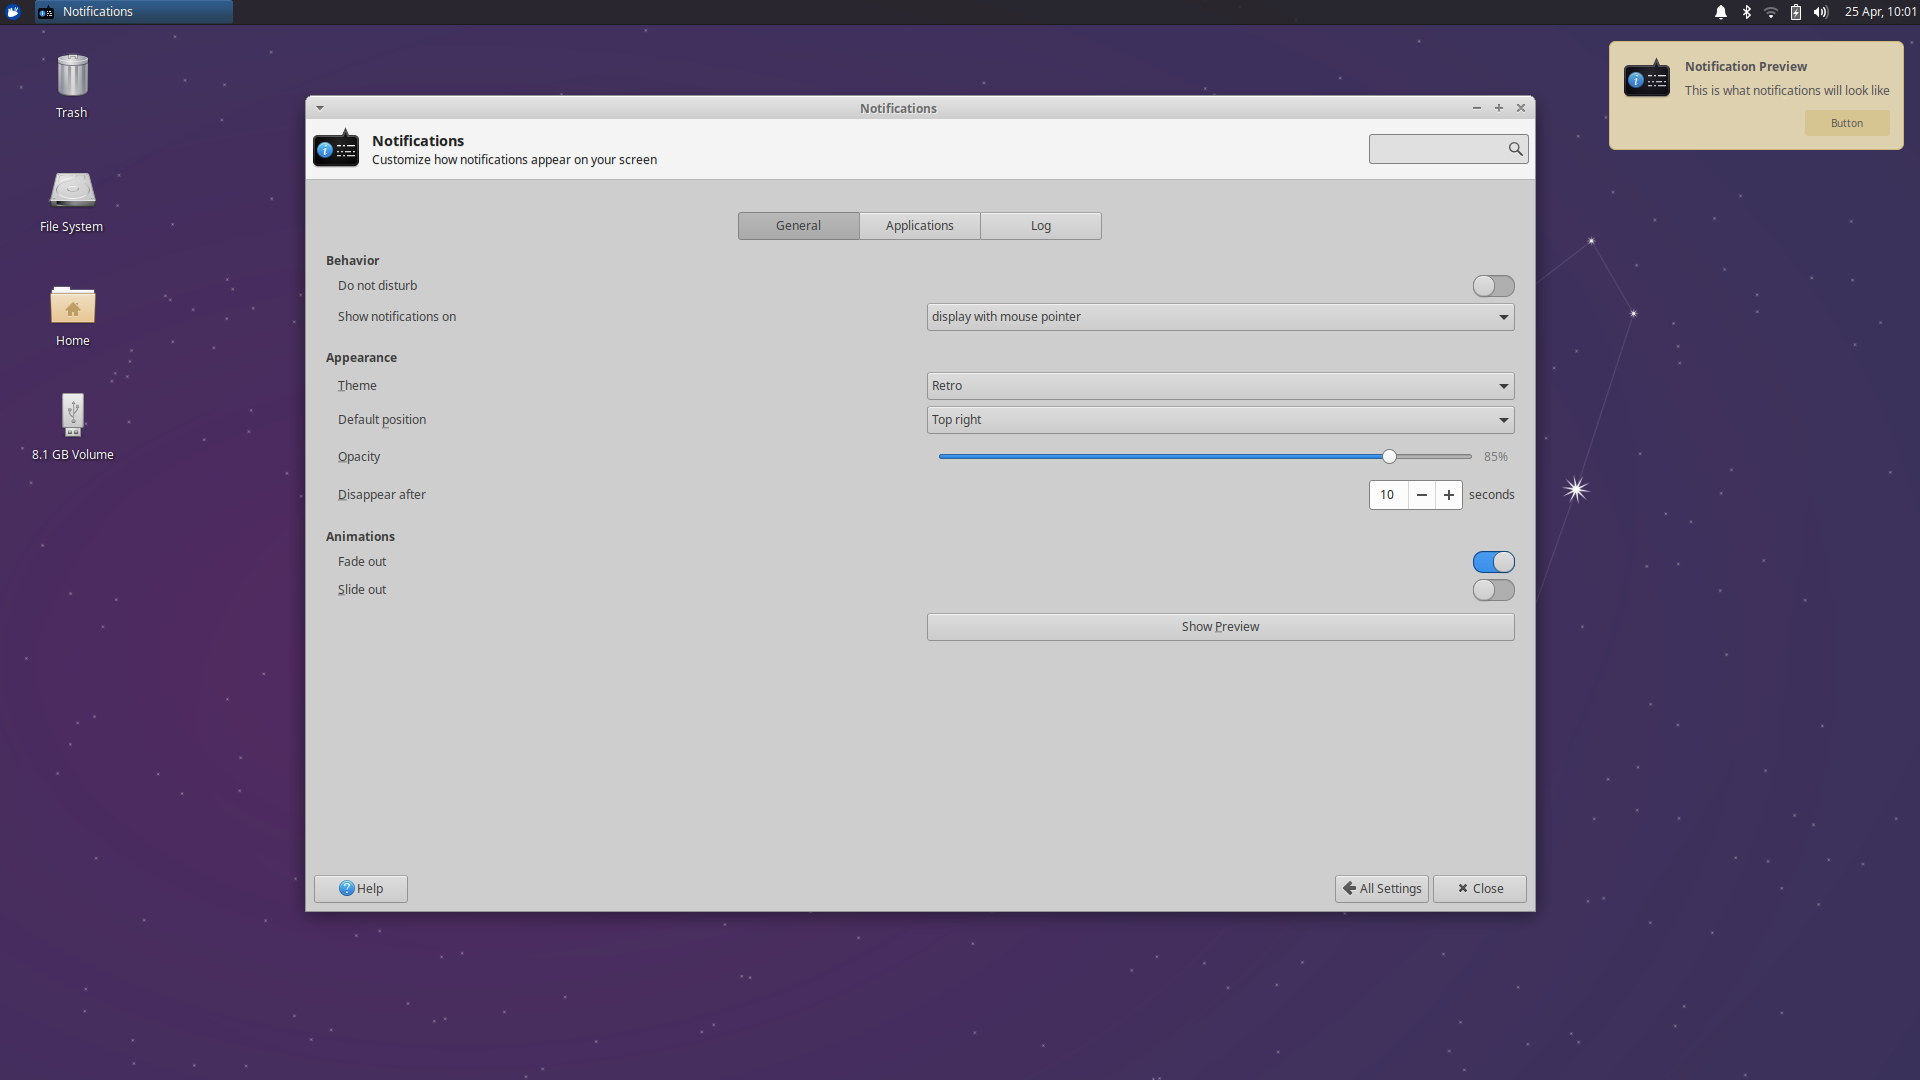Go back to All Settings

point(1381,889)
